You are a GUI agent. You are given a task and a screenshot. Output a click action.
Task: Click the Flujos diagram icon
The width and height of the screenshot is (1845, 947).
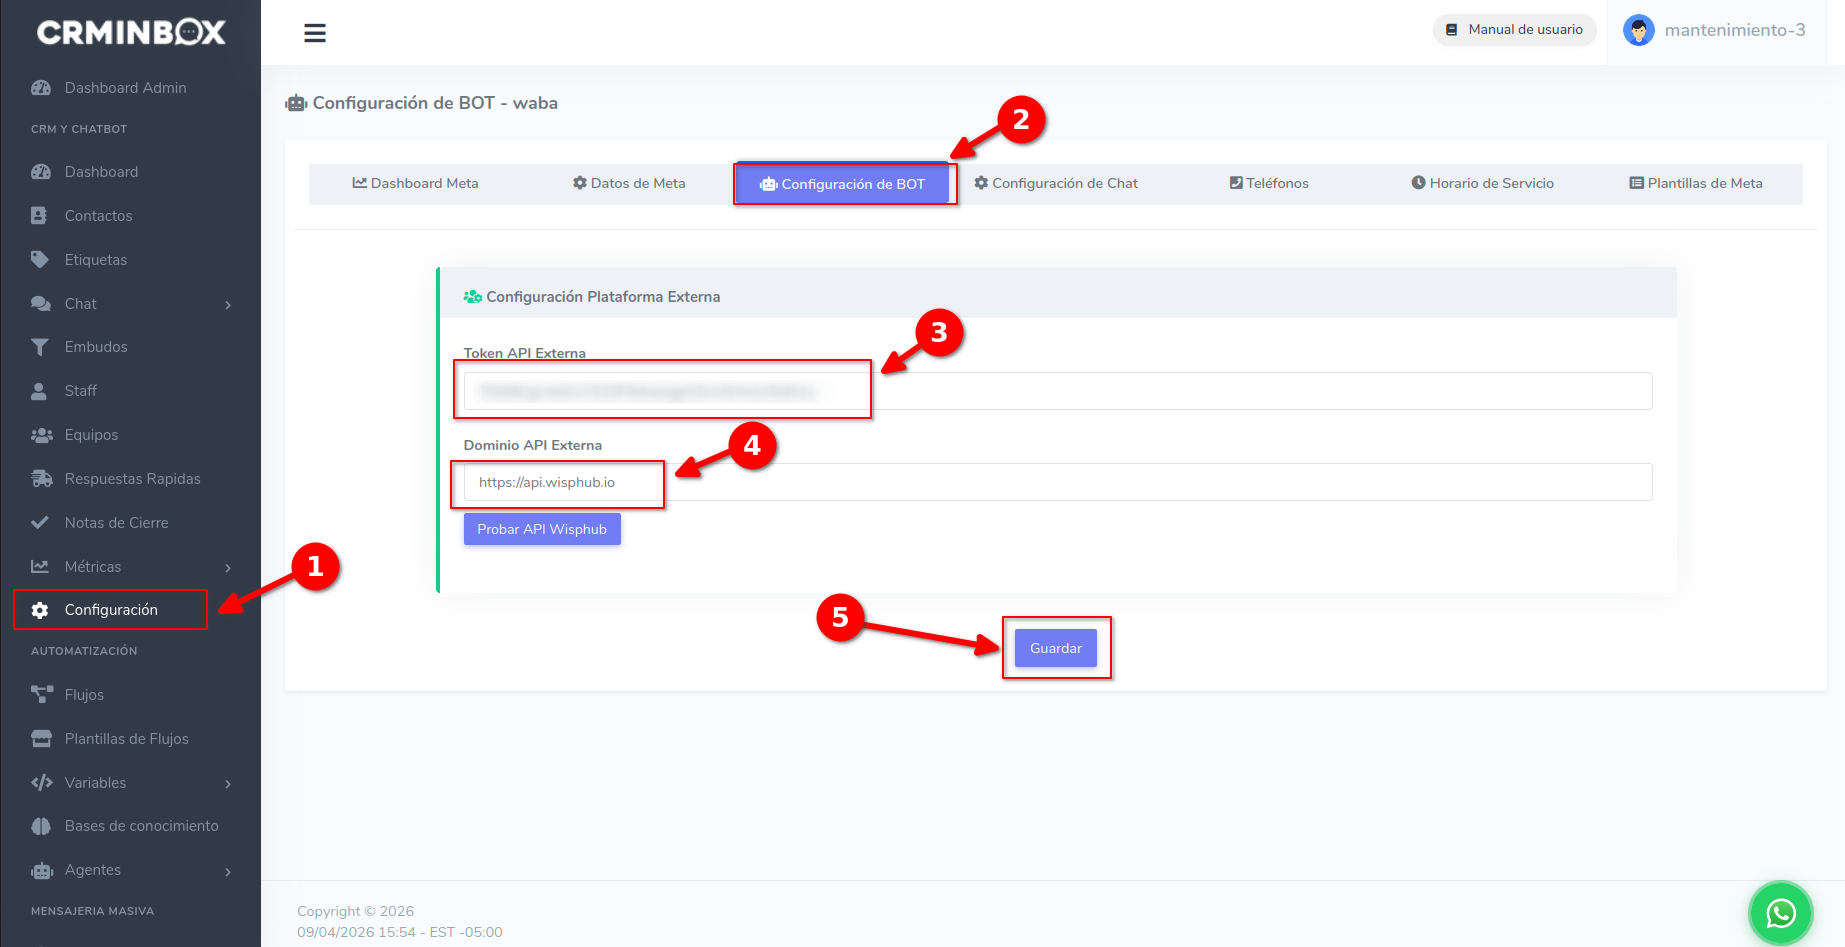pyautogui.click(x=41, y=694)
